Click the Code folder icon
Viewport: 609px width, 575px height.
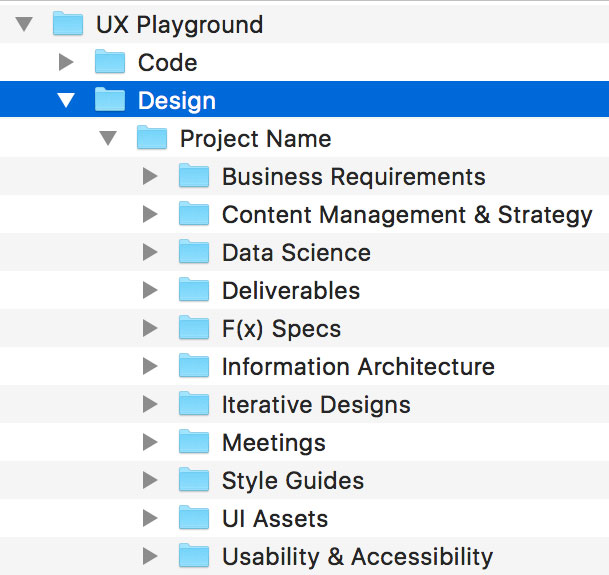pos(110,62)
